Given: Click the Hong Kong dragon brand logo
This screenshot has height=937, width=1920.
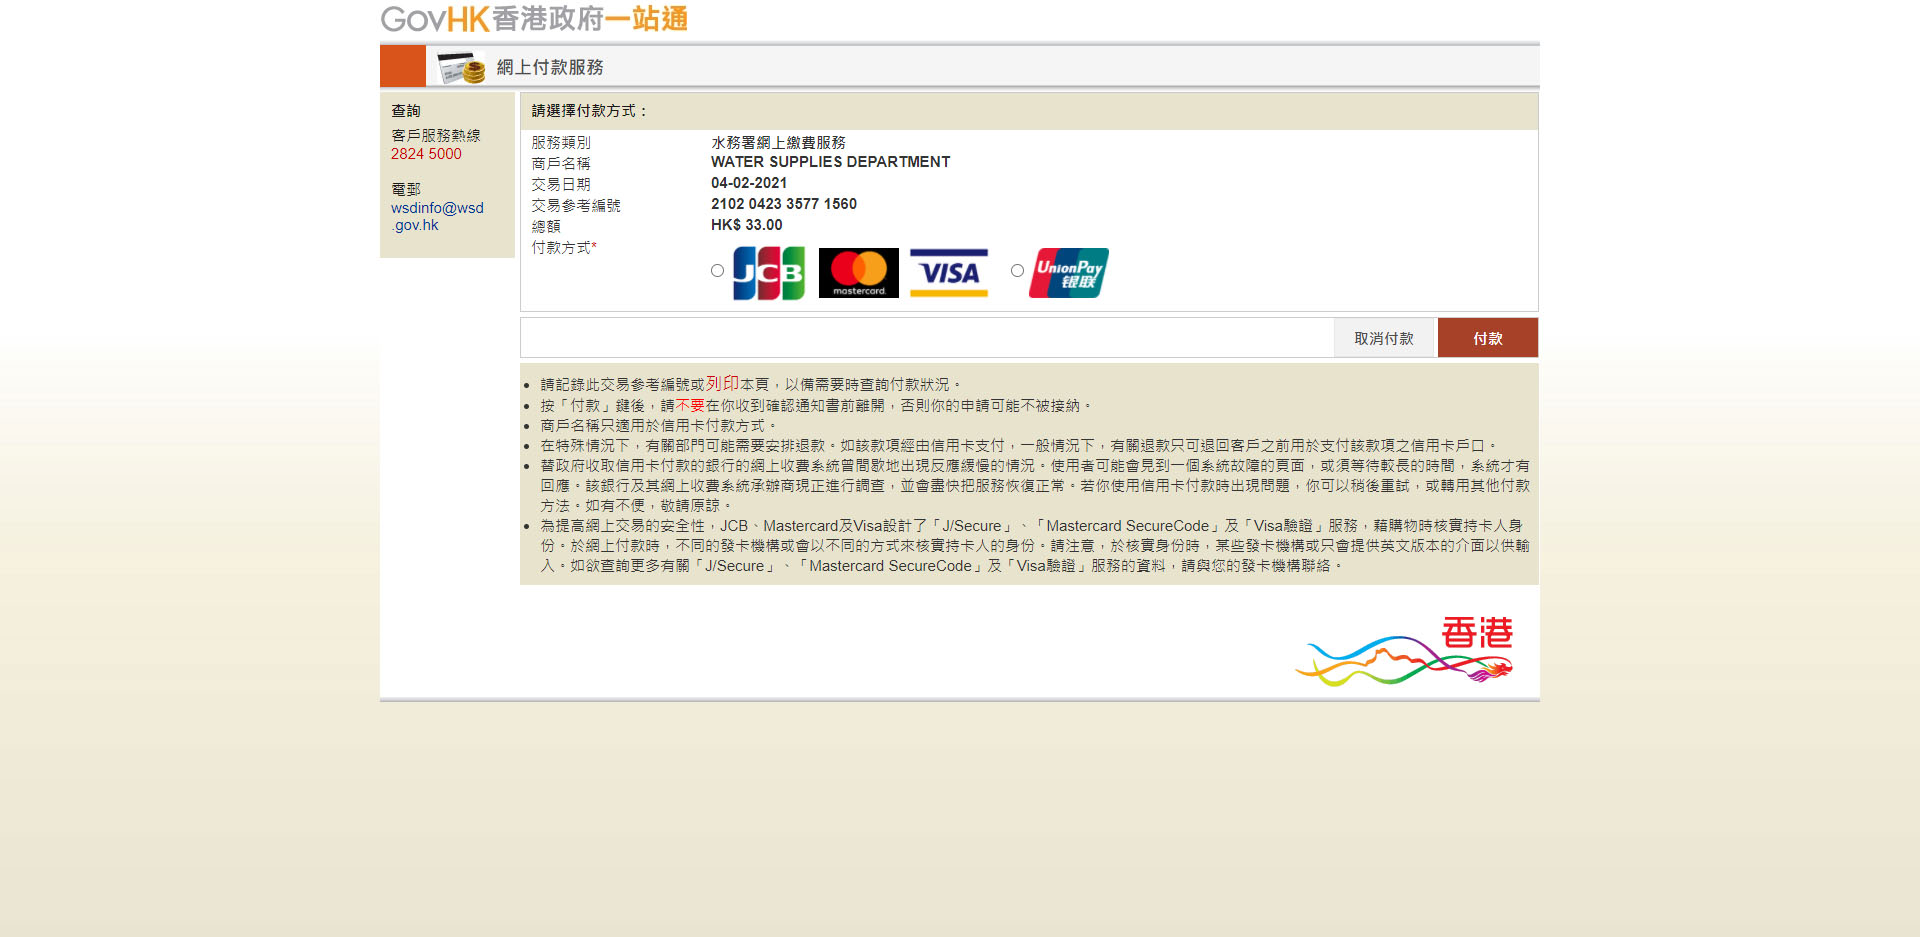Looking at the screenshot, I should 1404,651.
